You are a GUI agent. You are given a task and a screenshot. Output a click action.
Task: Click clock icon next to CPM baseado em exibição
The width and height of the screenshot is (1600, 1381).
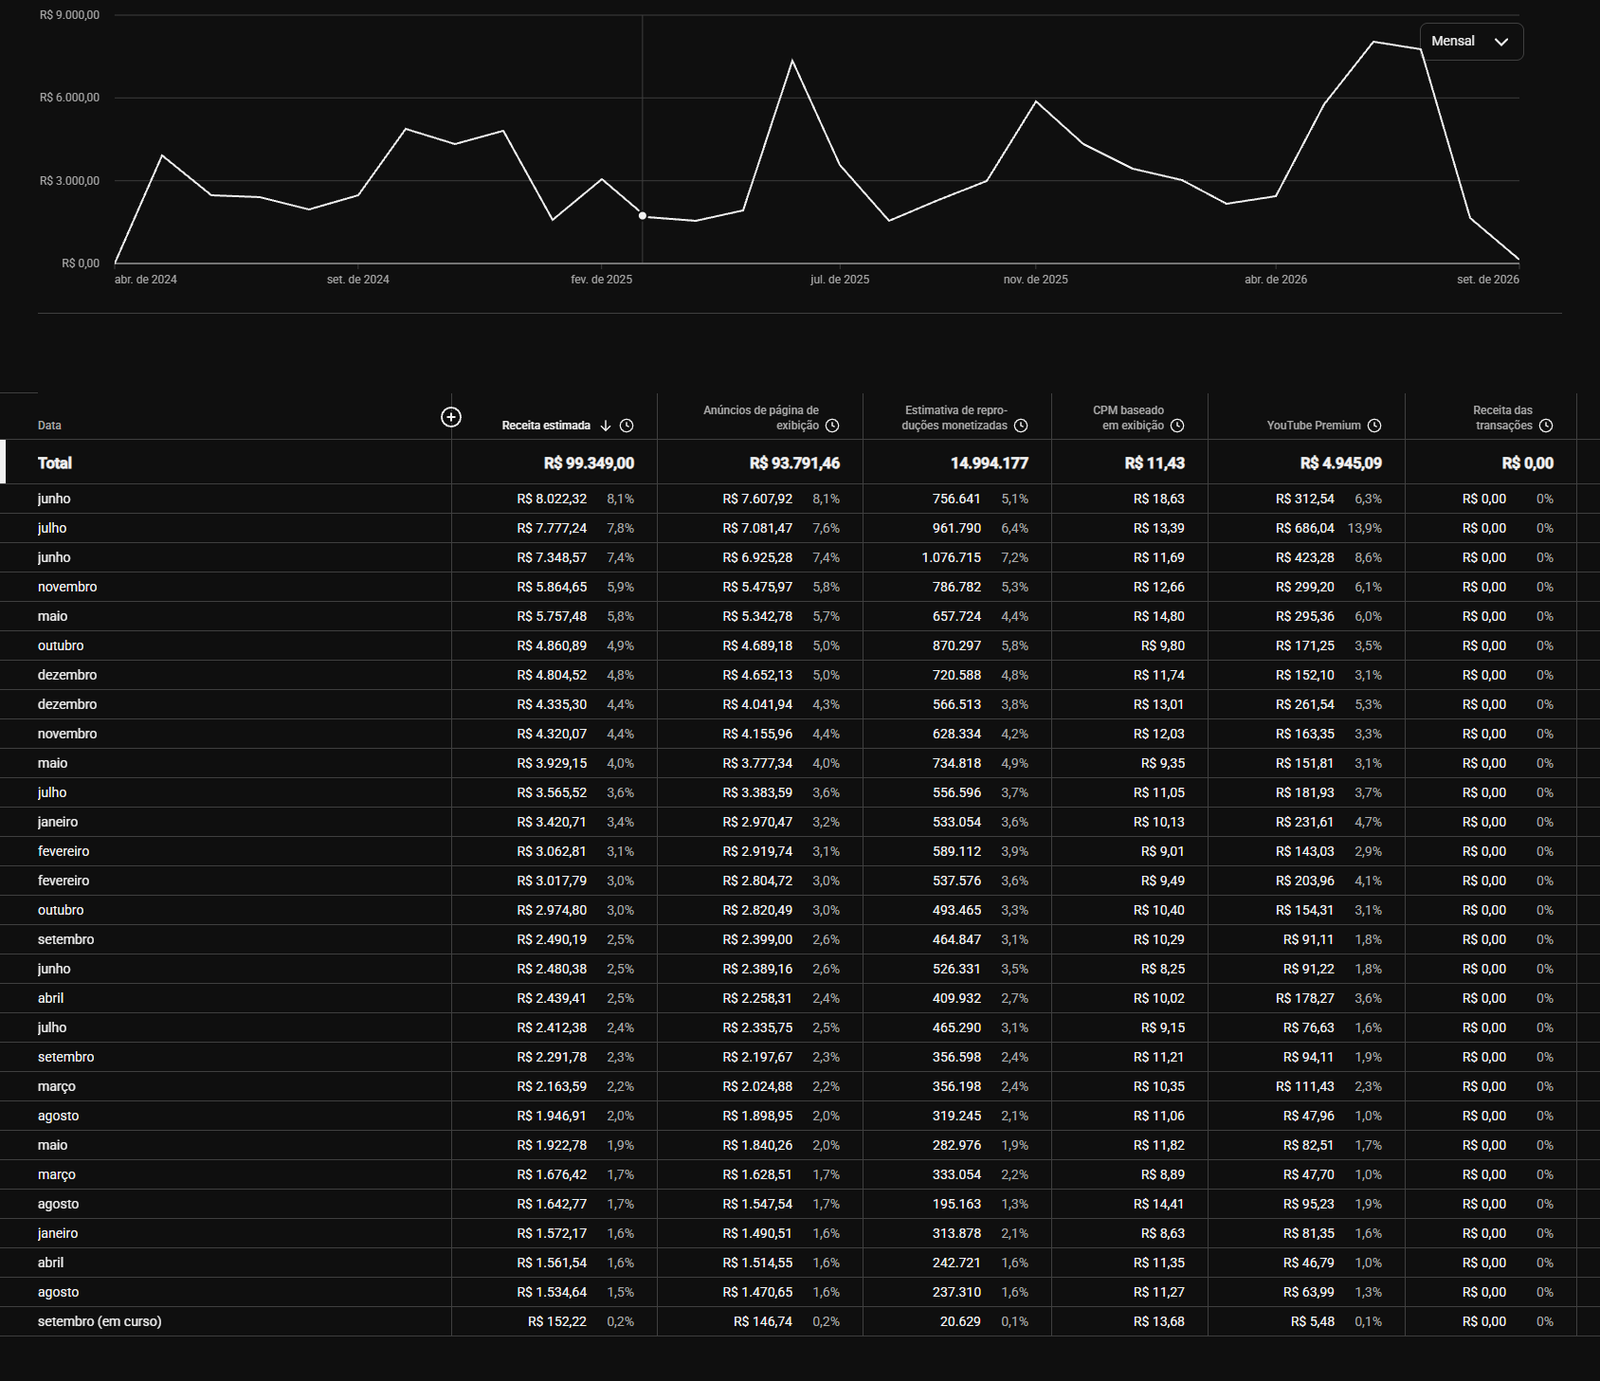(1177, 426)
